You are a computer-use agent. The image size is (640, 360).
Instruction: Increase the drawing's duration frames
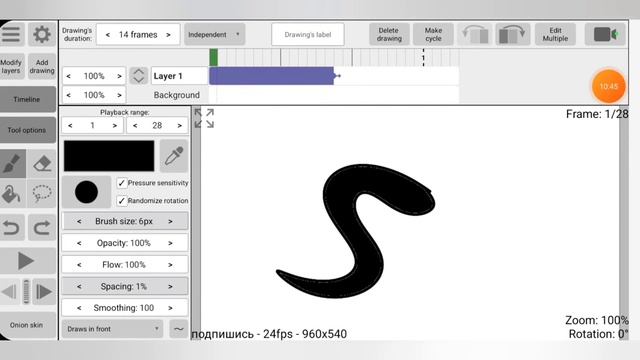coord(168,35)
